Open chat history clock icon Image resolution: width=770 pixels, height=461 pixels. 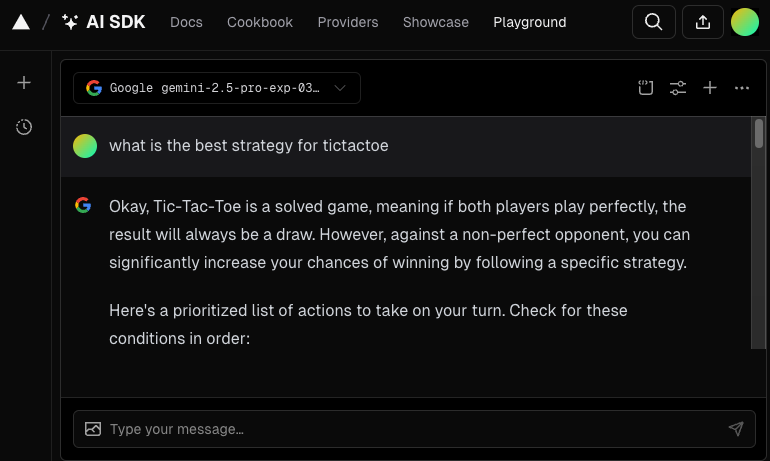tap(24, 127)
